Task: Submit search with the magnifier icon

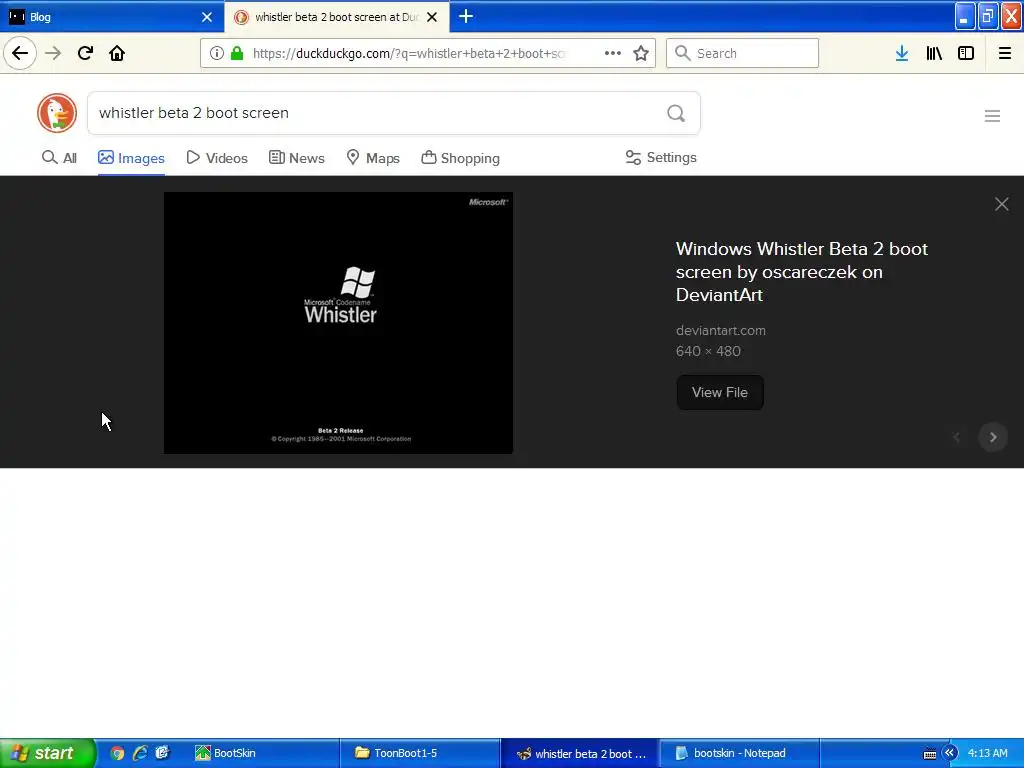Action: tap(676, 113)
